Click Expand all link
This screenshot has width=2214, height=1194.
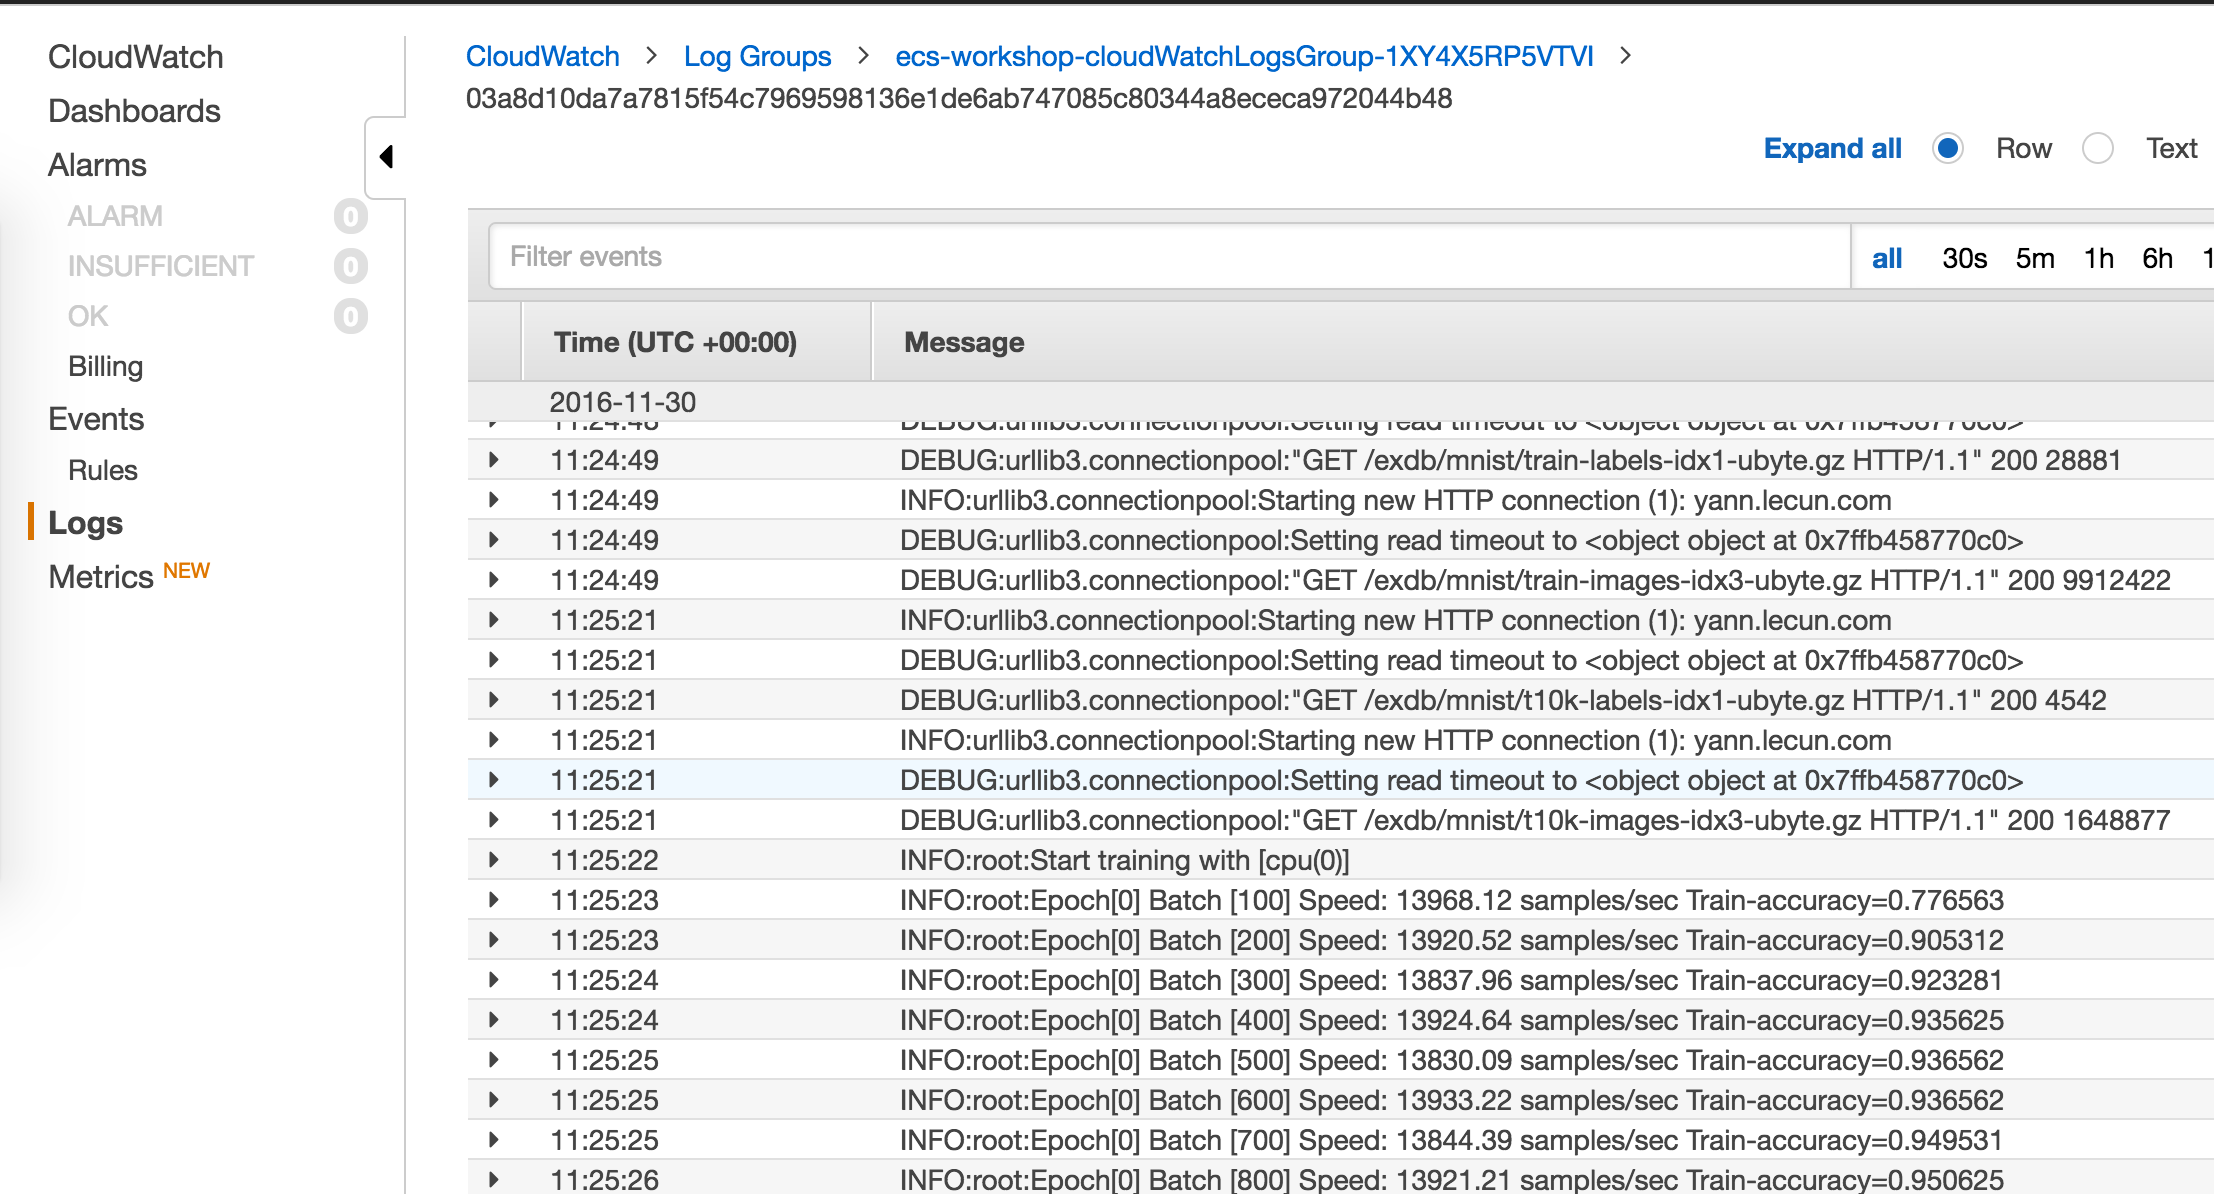pos(1832,148)
